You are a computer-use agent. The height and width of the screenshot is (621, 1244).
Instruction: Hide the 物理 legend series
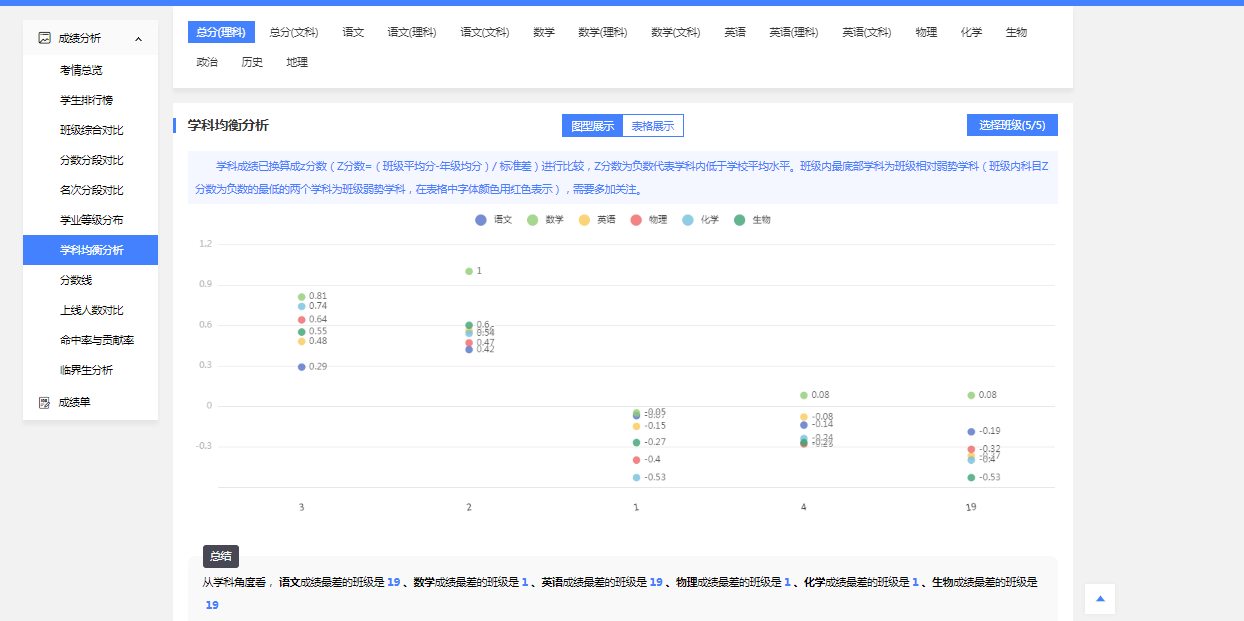tap(649, 220)
